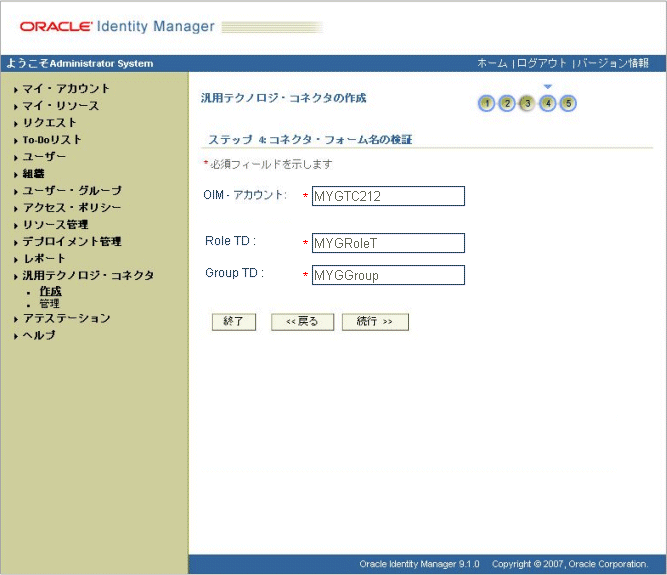Click step 4 circle in wizard progress
667x575 pixels.
(548, 103)
